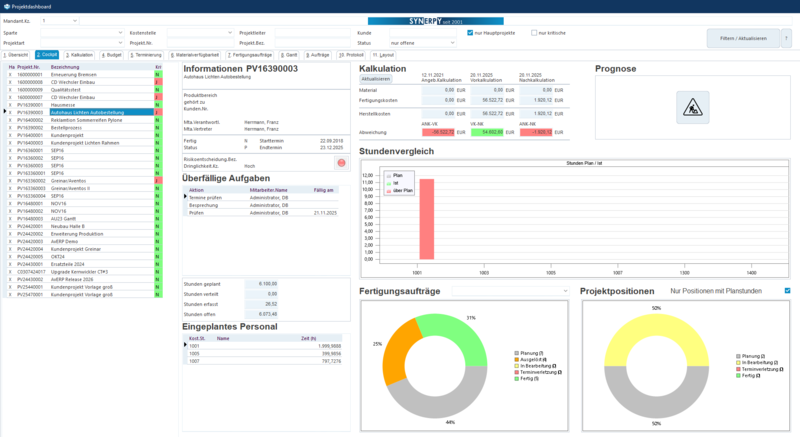
Task: Click red Kri flag for Greinar/Aventos row
Action: click(158, 180)
